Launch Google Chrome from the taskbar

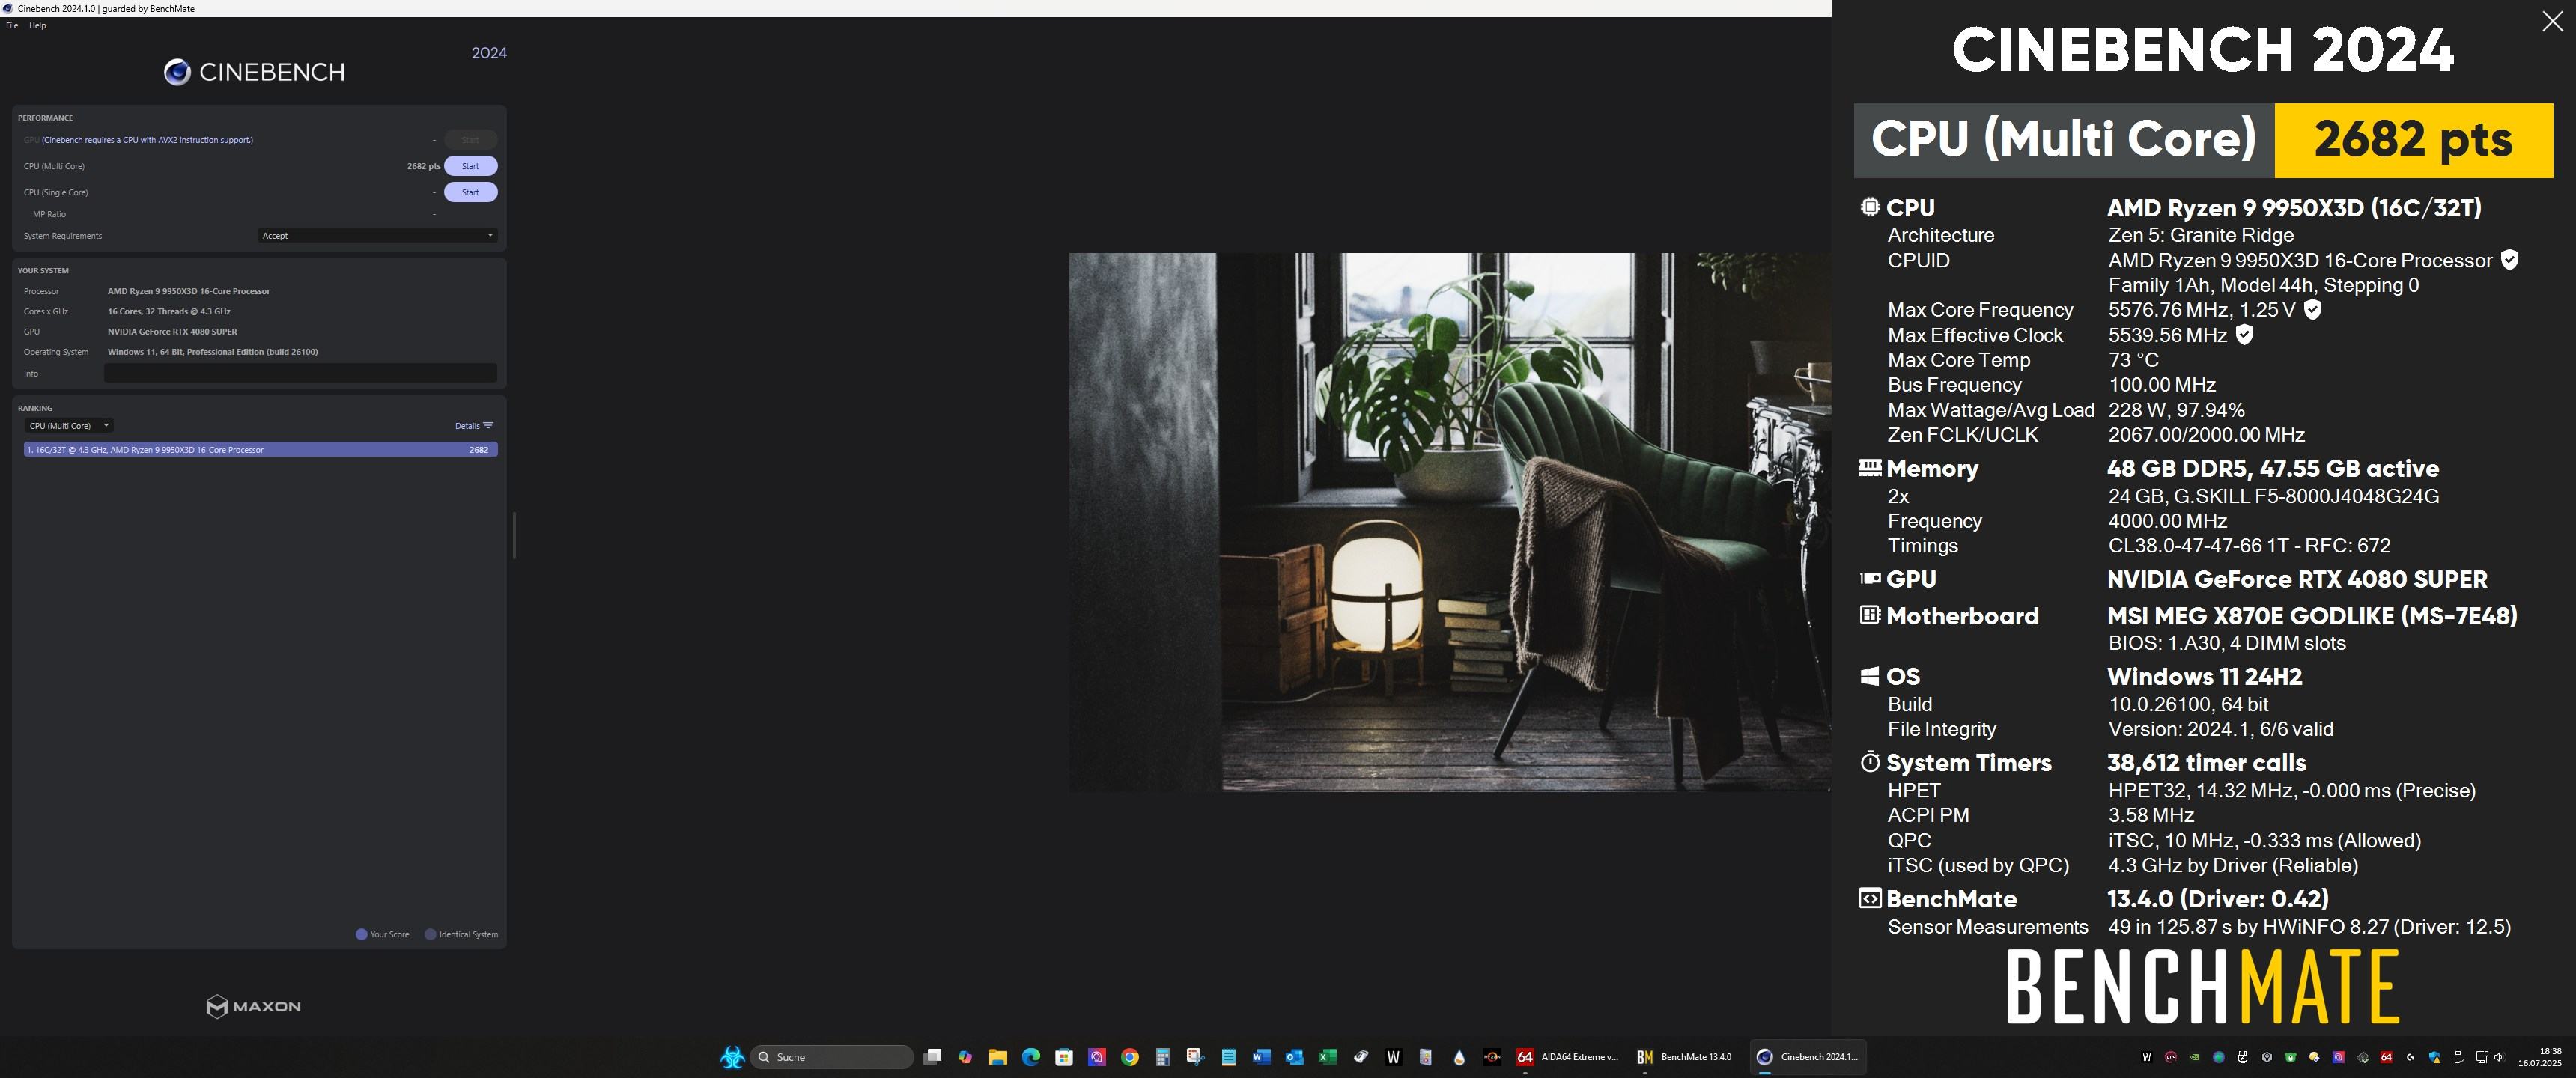pos(1130,1057)
